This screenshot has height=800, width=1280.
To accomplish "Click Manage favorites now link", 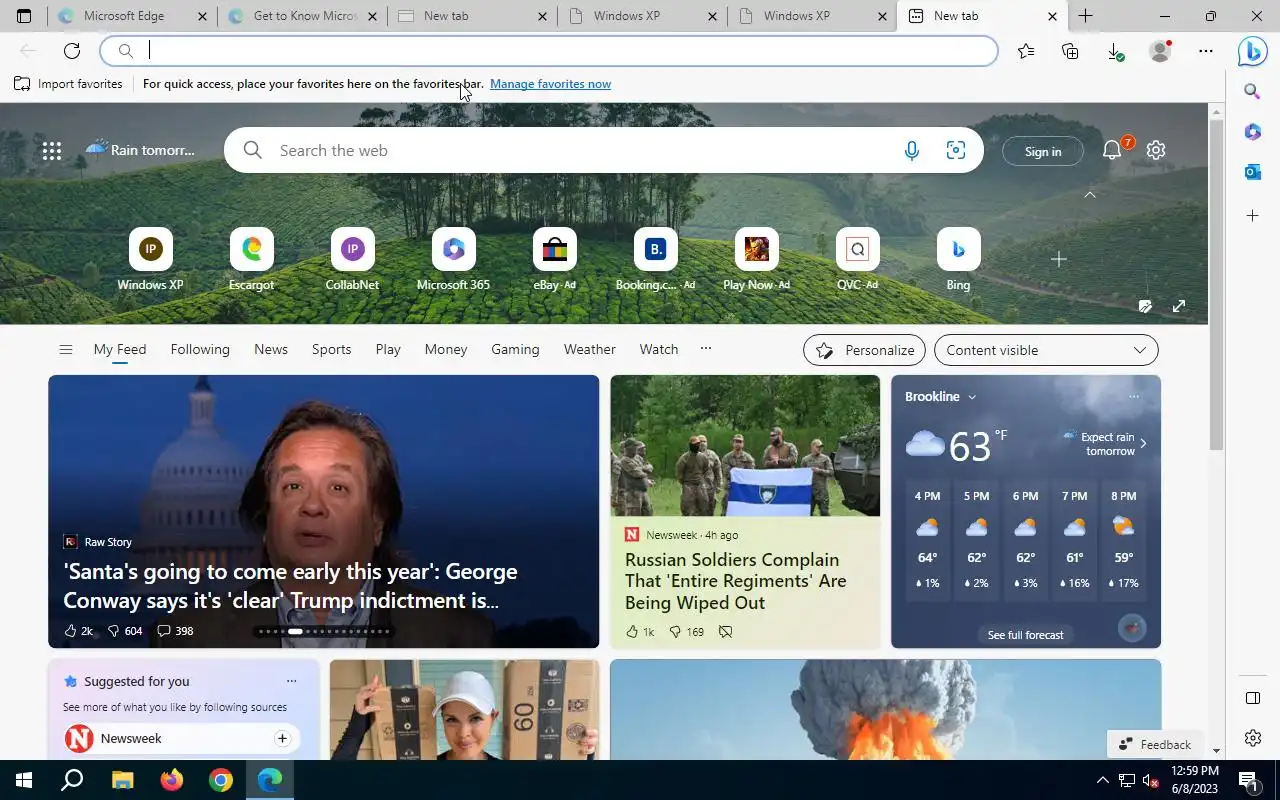I will point(550,84).
